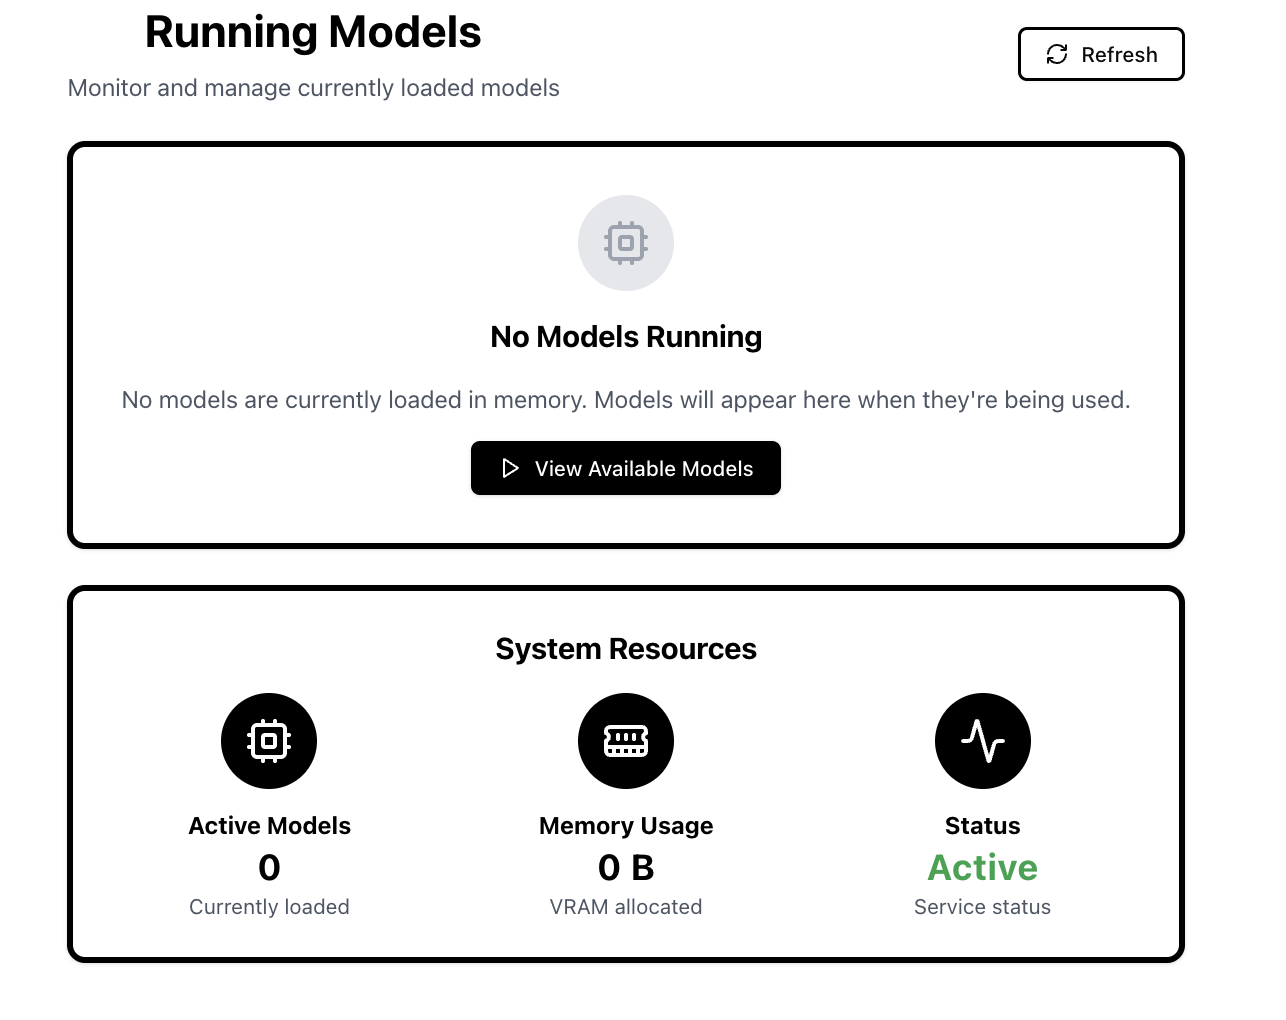Click the Currently loaded caption
1286x1020 pixels.
269,907
